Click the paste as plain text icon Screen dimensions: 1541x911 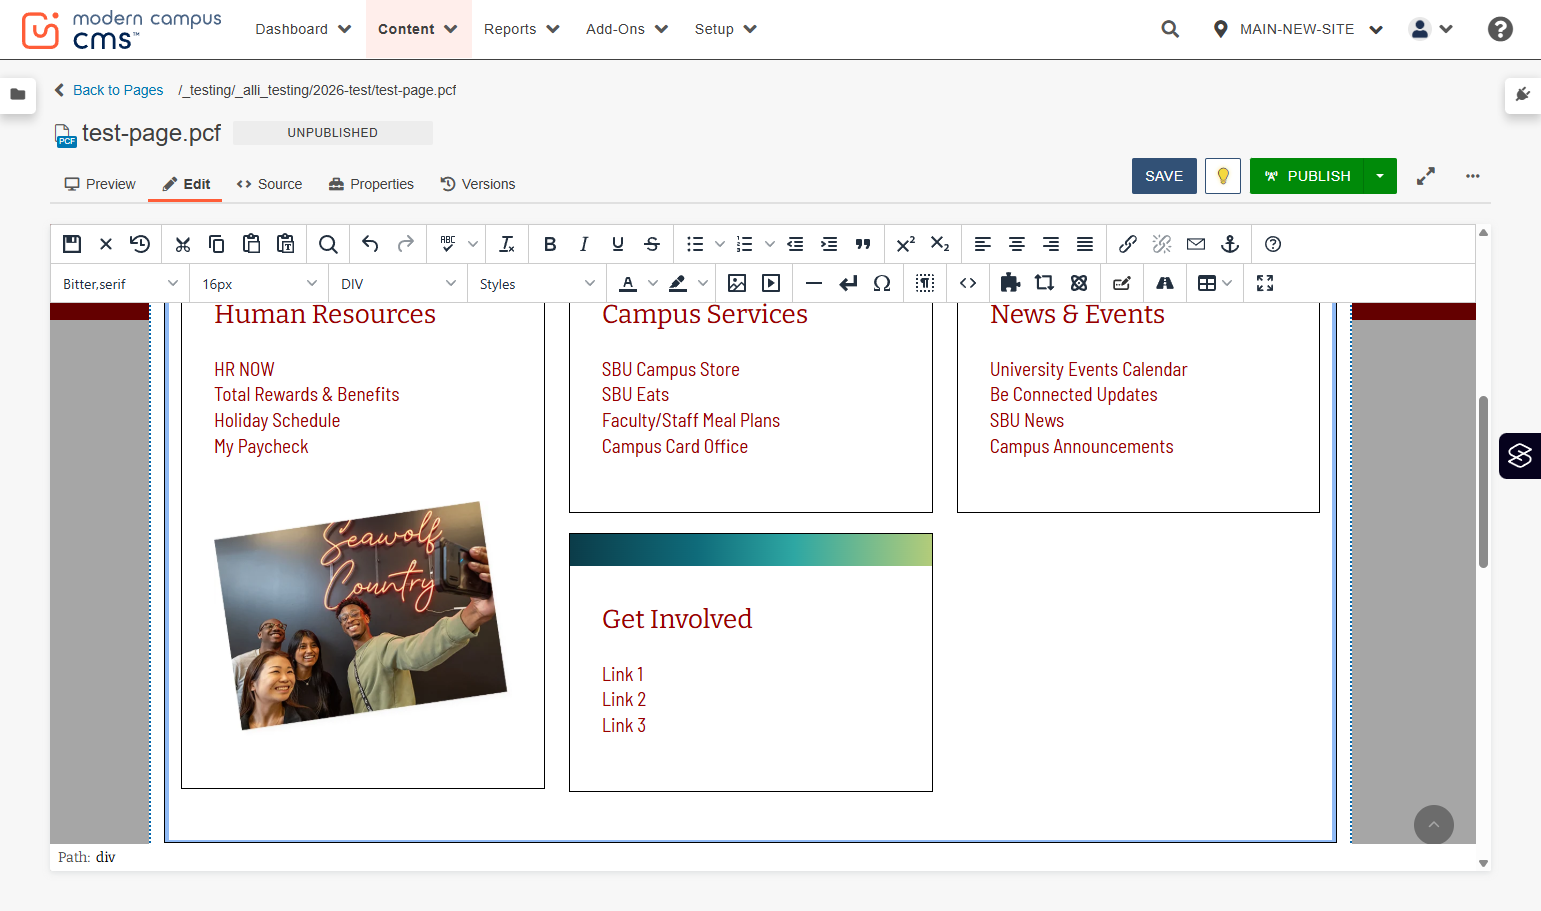coord(286,244)
